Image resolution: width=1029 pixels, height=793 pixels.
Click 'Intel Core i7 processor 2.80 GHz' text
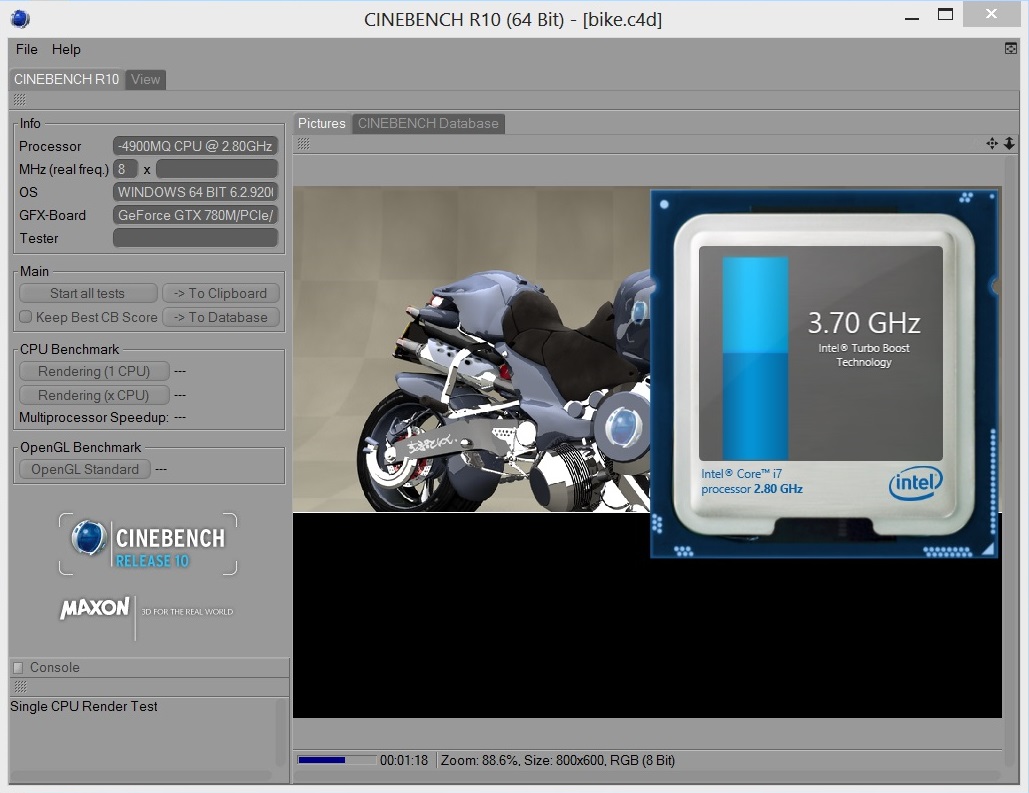pos(752,481)
